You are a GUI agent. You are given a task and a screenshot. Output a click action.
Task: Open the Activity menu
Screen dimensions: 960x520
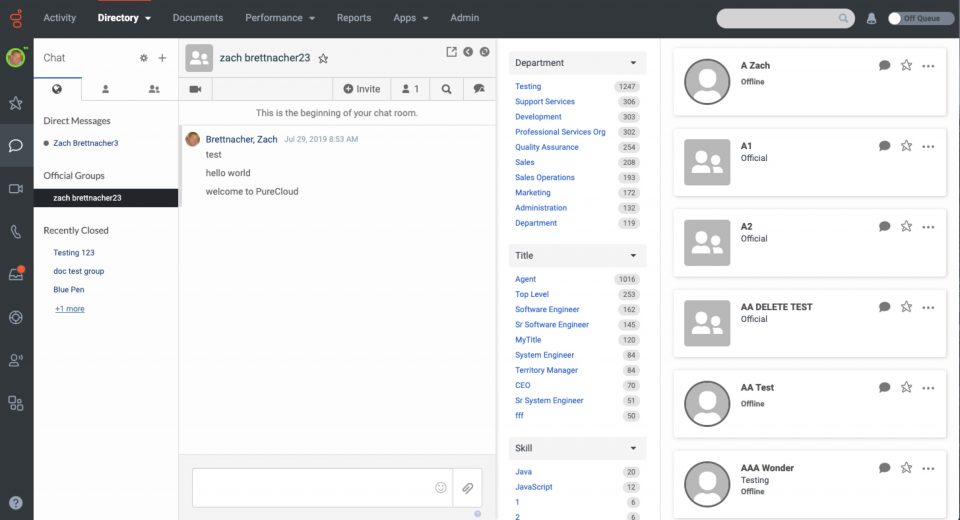pos(59,18)
